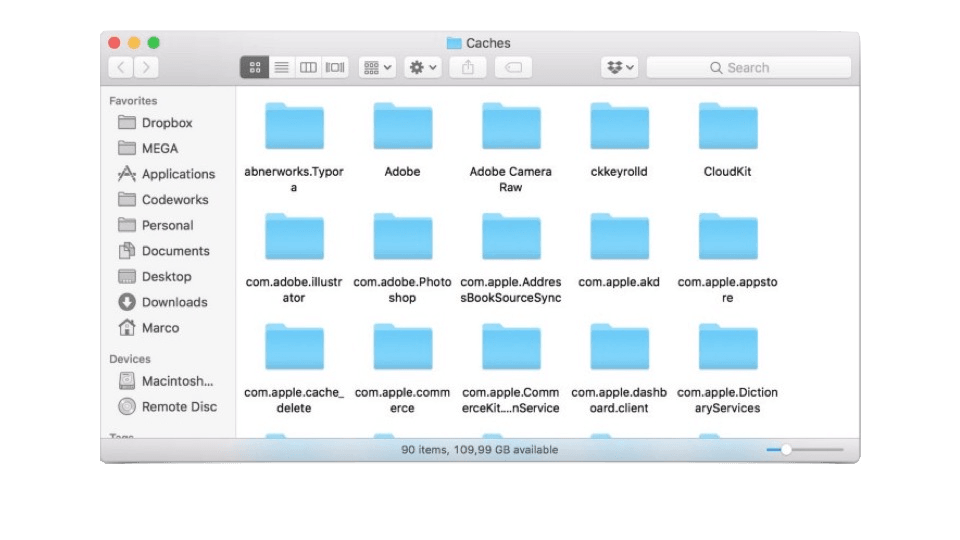Viewport: 960px width, 540px height.
Task: Switch to list view mode
Action: point(282,68)
